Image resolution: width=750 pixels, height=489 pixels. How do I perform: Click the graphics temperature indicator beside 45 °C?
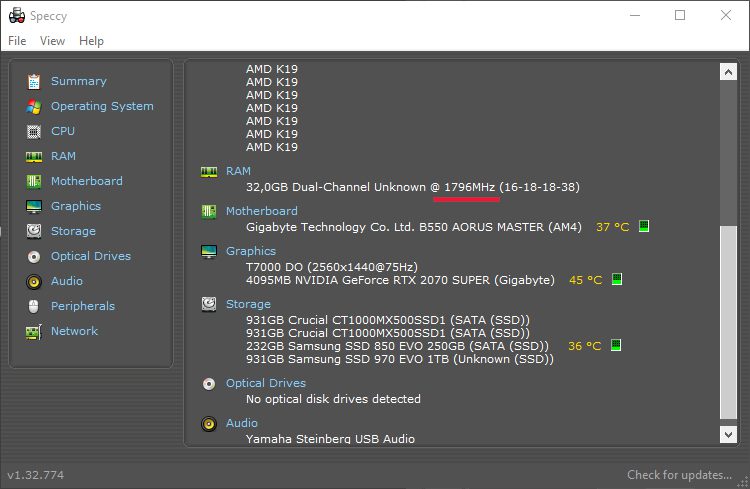tap(617, 280)
